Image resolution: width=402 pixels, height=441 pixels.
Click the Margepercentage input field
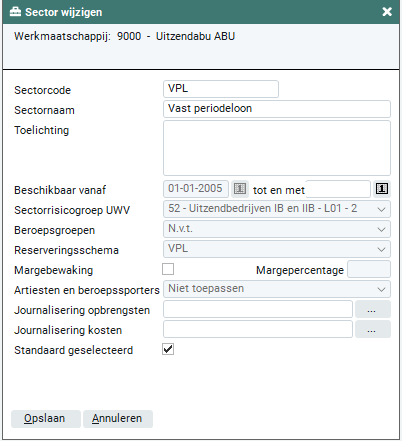pos(369,269)
